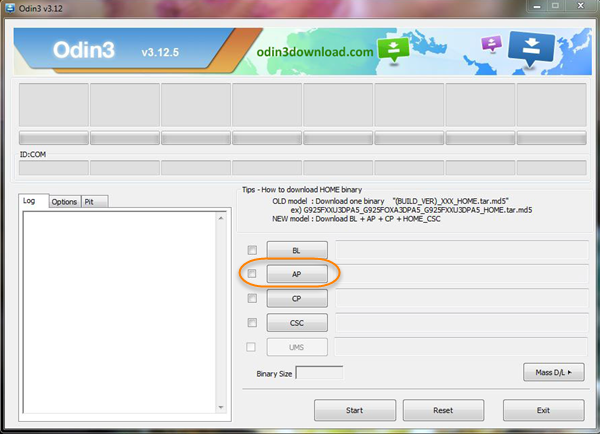Viewport: 600px width, 434px height.
Task: Click the first progress bar slot
Action: coord(54,138)
